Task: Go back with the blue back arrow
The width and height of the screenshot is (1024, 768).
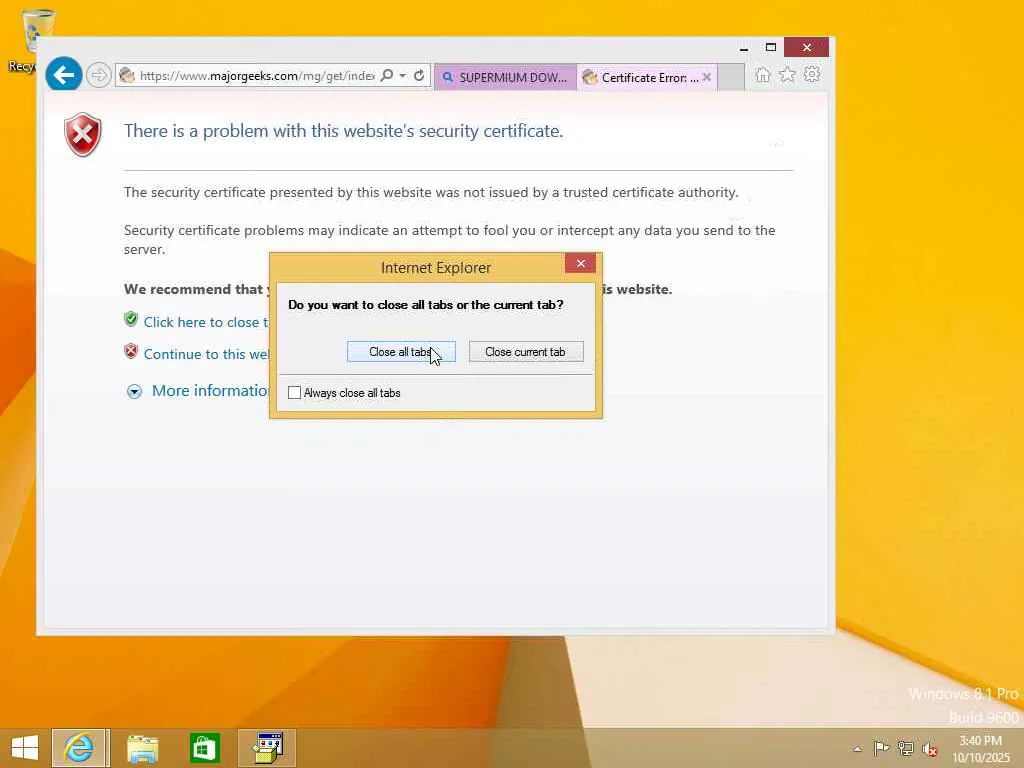Action: 63,75
